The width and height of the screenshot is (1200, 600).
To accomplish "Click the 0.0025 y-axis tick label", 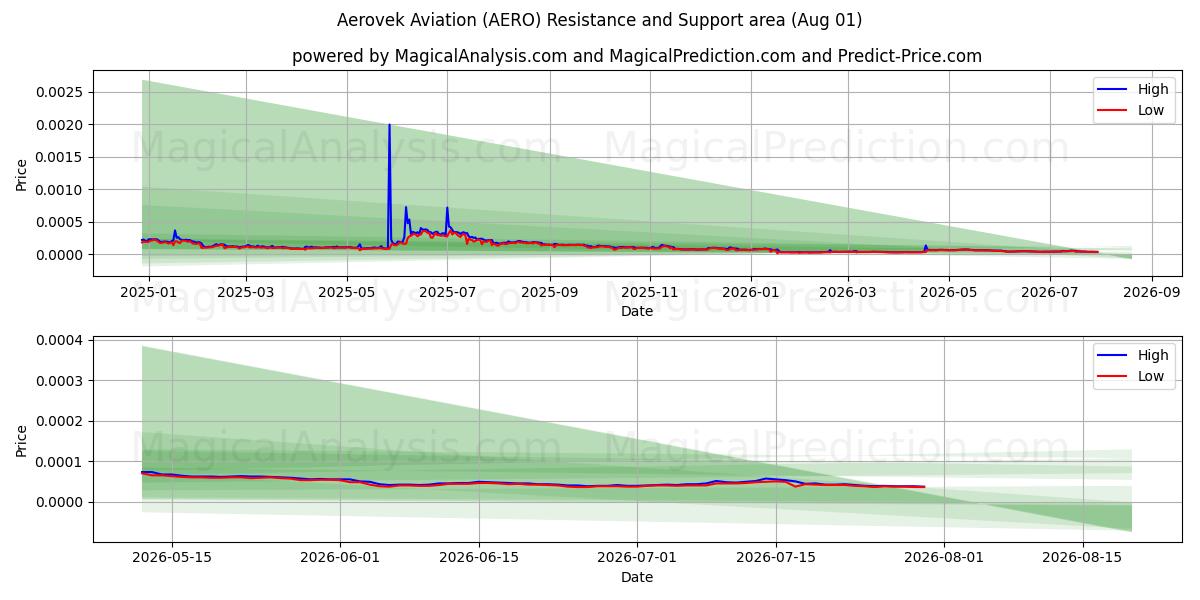I will (58, 92).
